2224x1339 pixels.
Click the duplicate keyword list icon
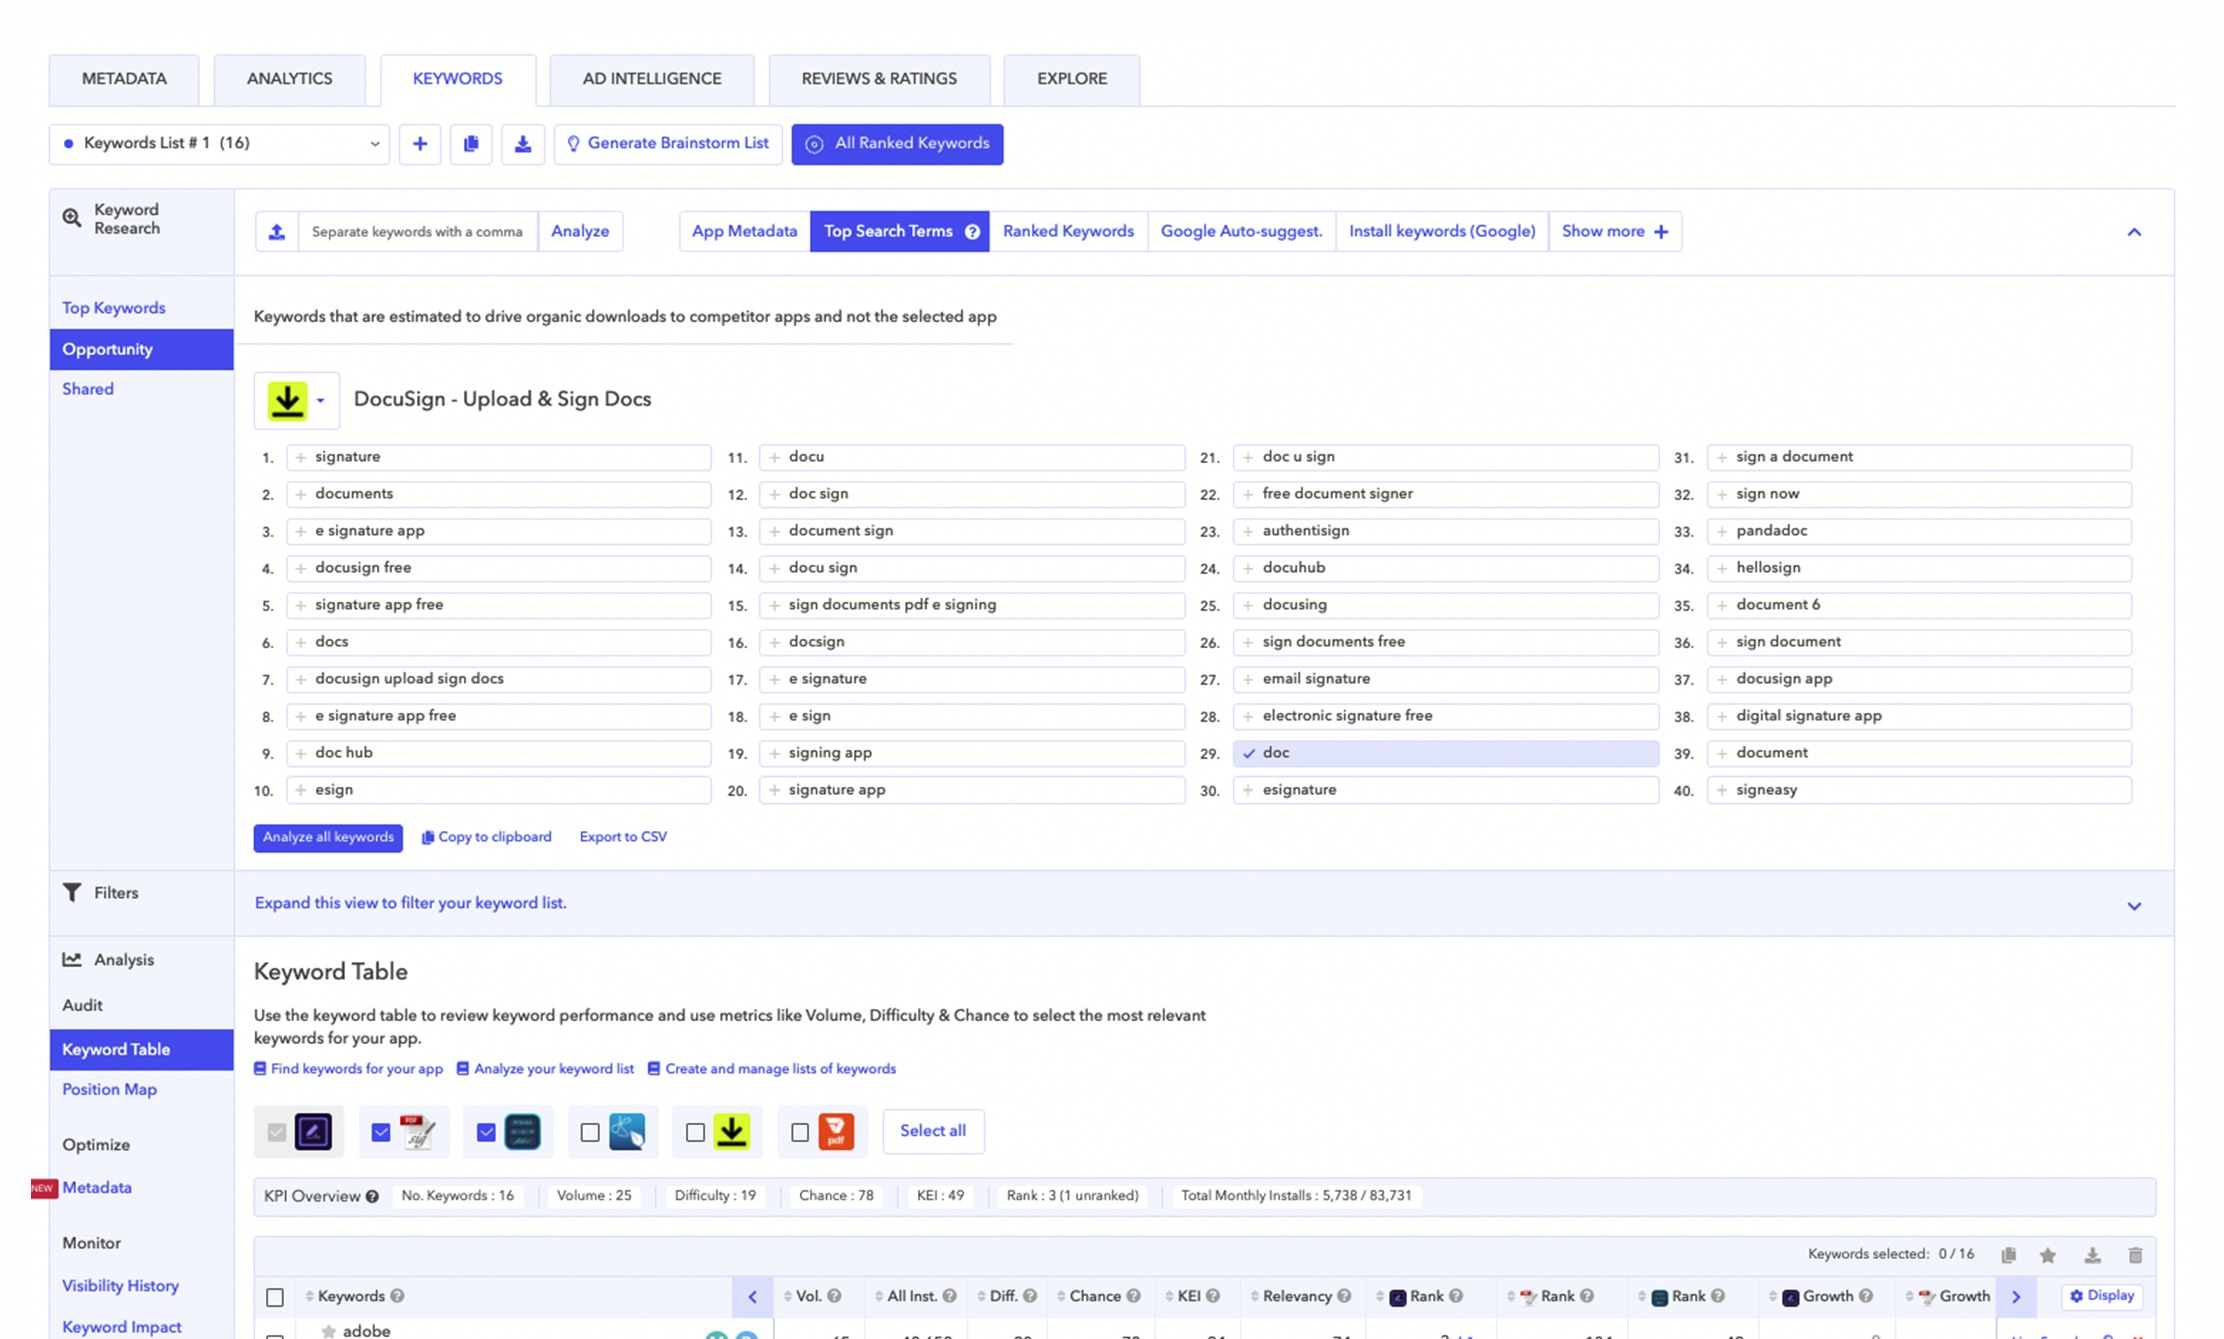tap(471, 144)
